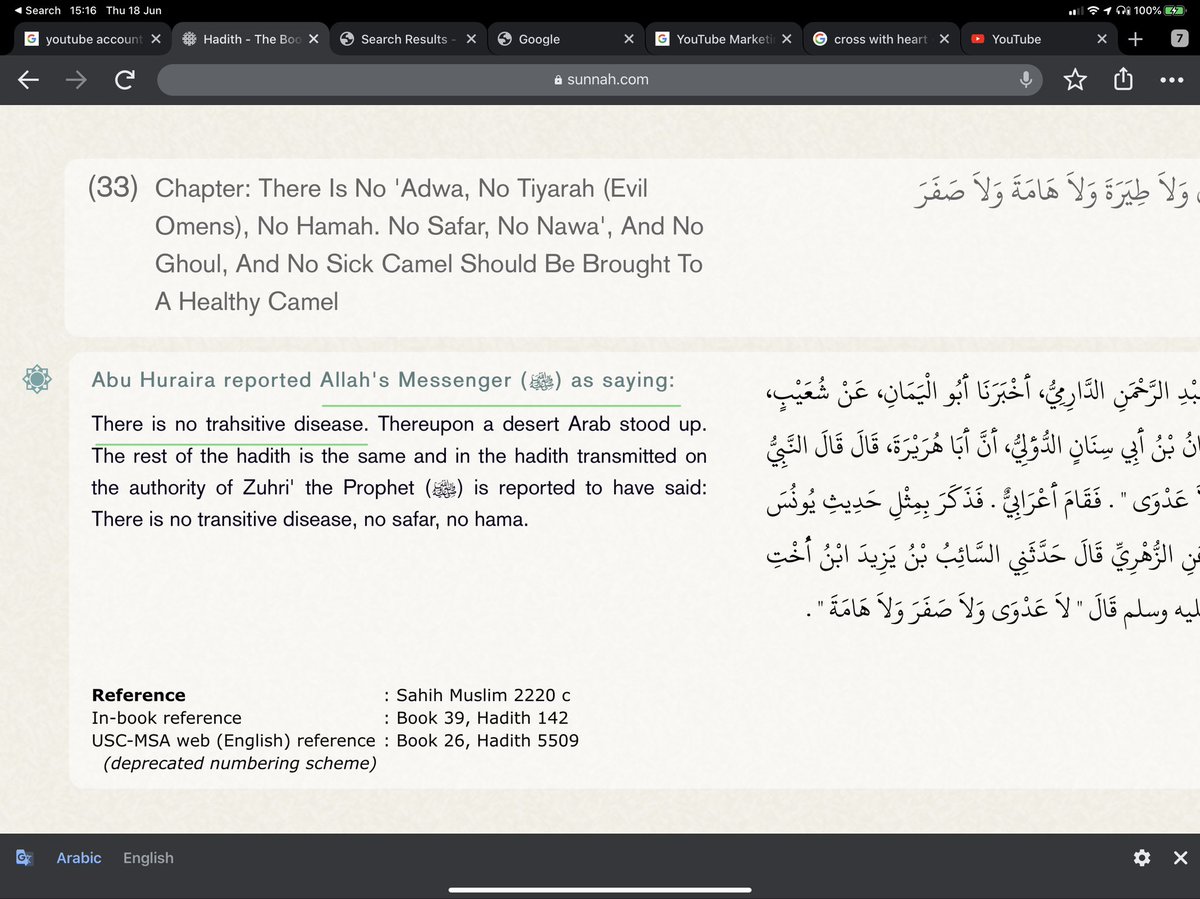Show the tab switcher showing 7
The height and width of the screenshot is (899, 1200).
pyautogui.click(x=1179, y=39)
